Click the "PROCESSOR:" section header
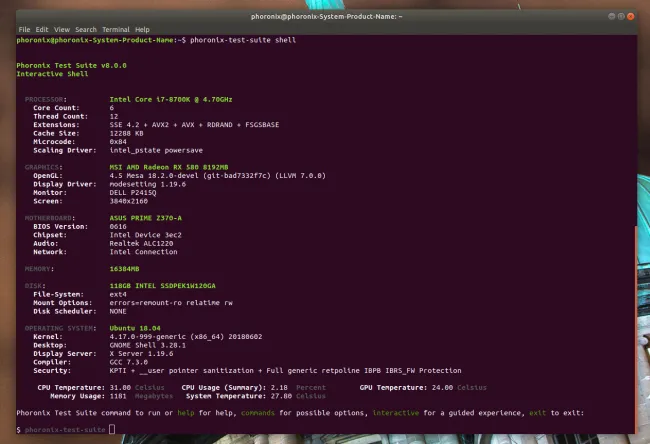This screenshot has width=650, height=444. 46,99
